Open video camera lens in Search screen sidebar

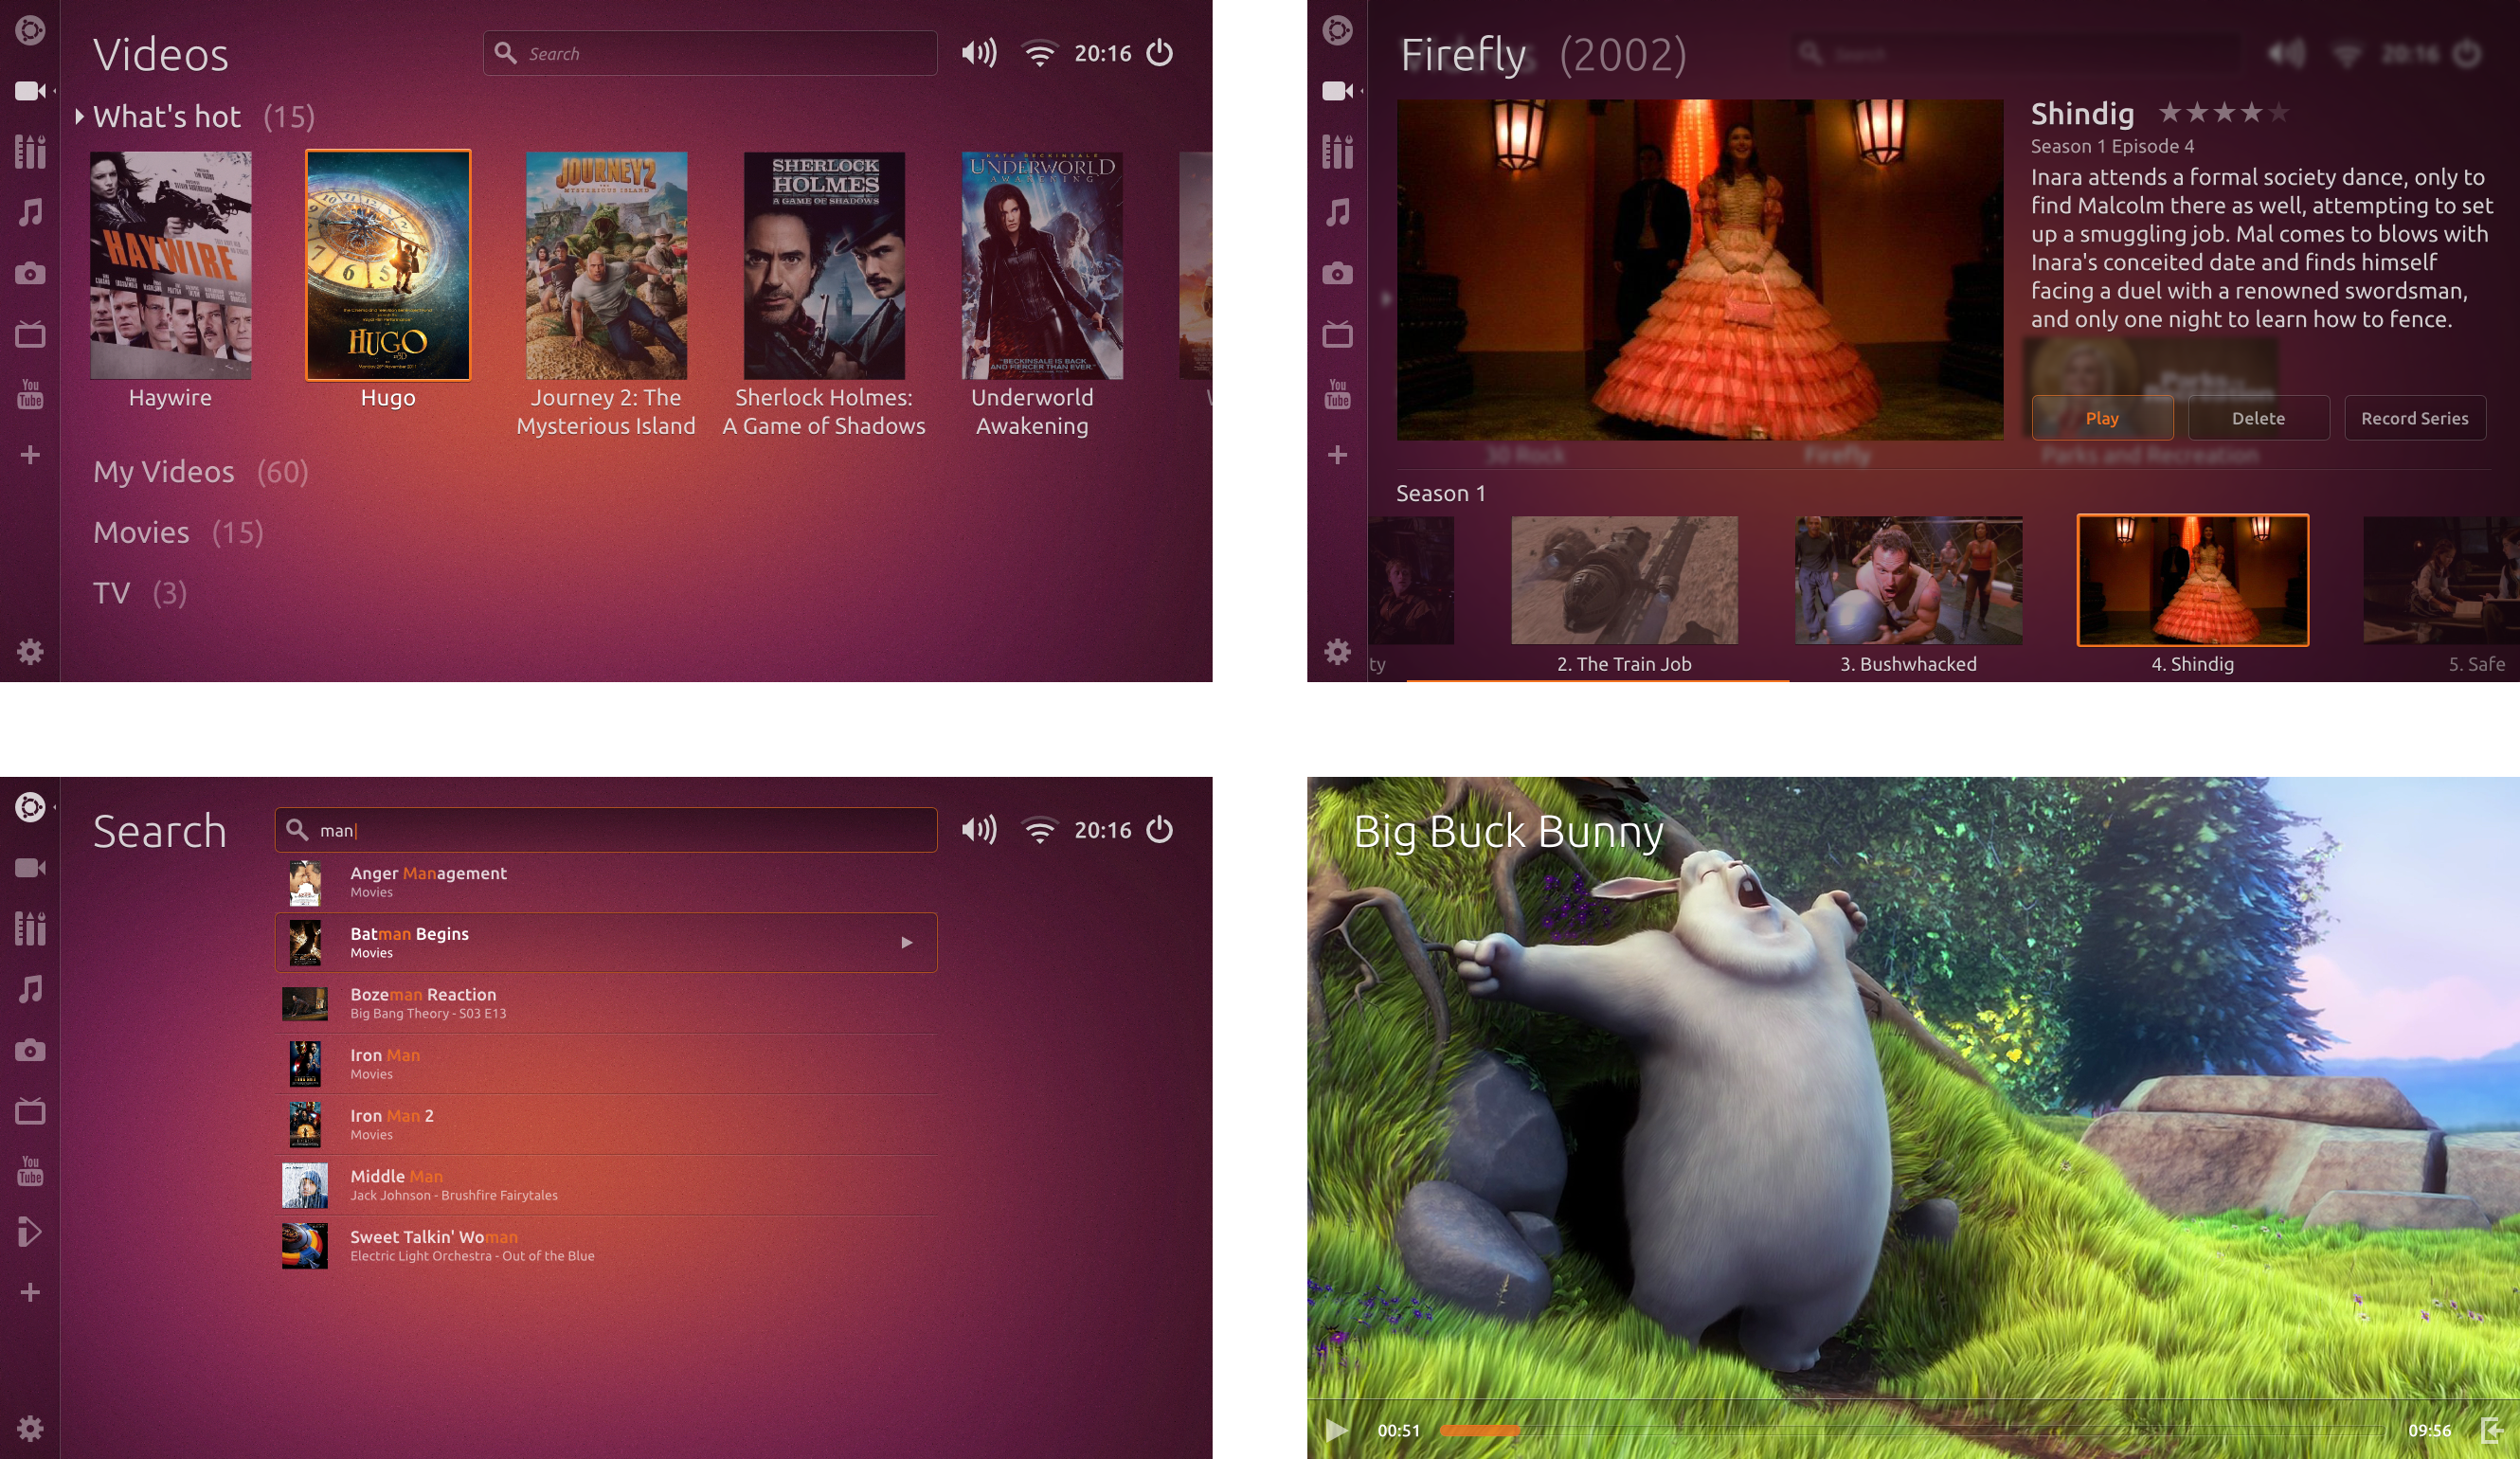[30, 868]
